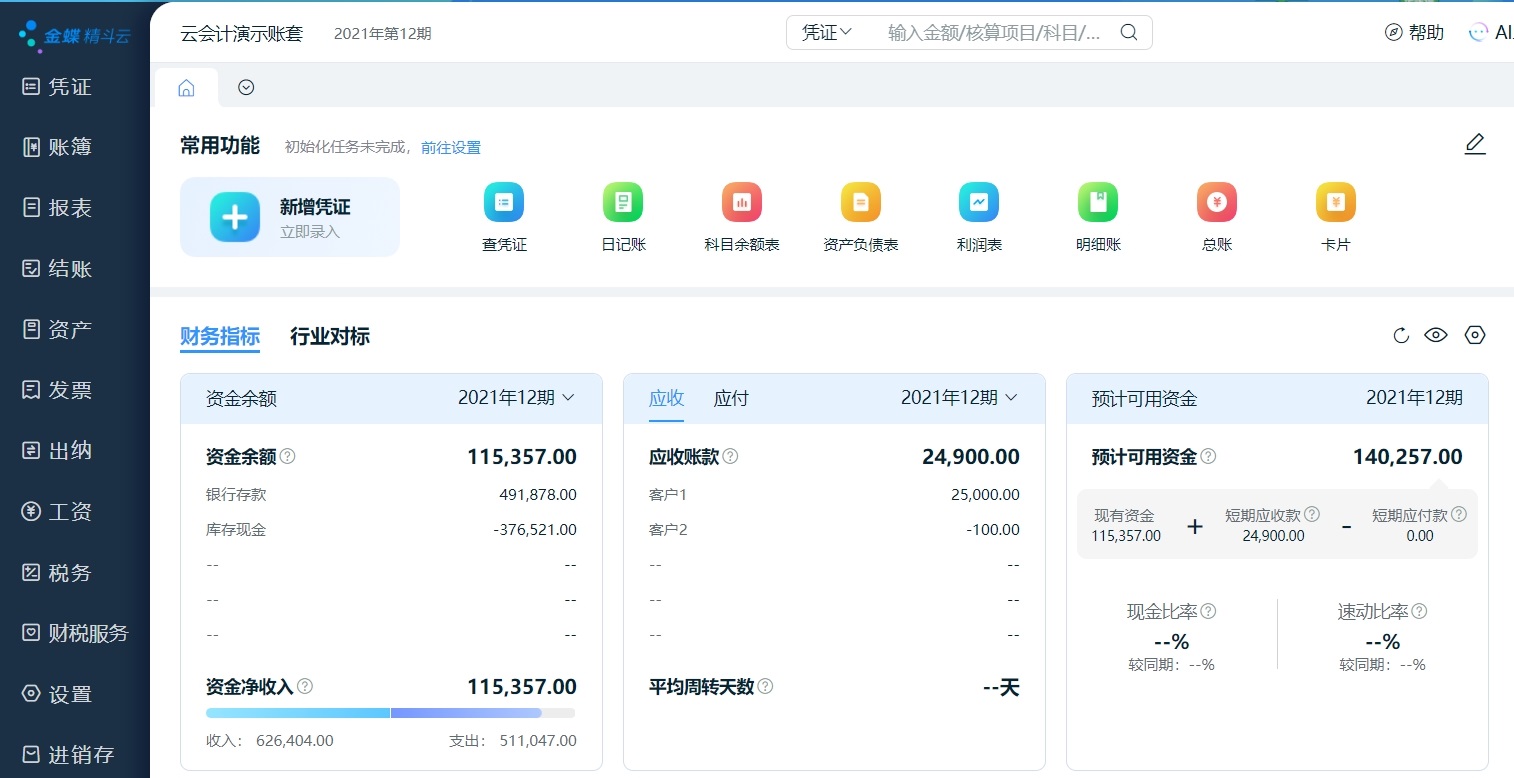
Task: Click the 支出 value 511,047.00
Action: click(537, 741)
